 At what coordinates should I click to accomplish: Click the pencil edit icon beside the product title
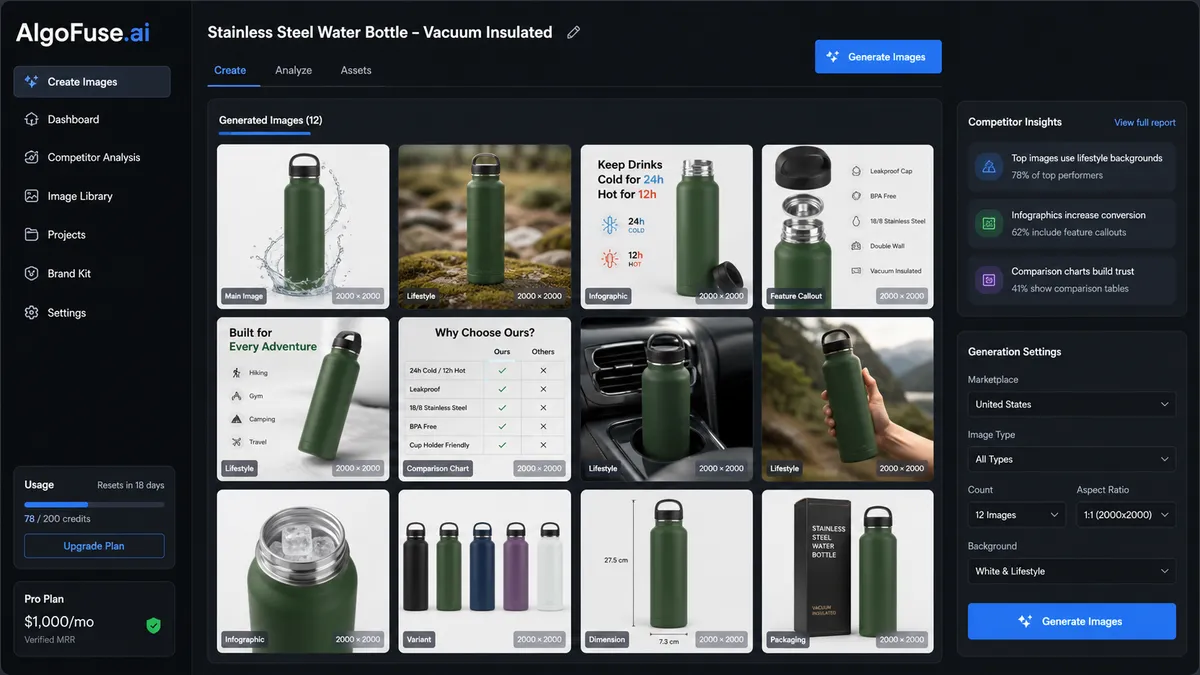[x=573, y=32]
